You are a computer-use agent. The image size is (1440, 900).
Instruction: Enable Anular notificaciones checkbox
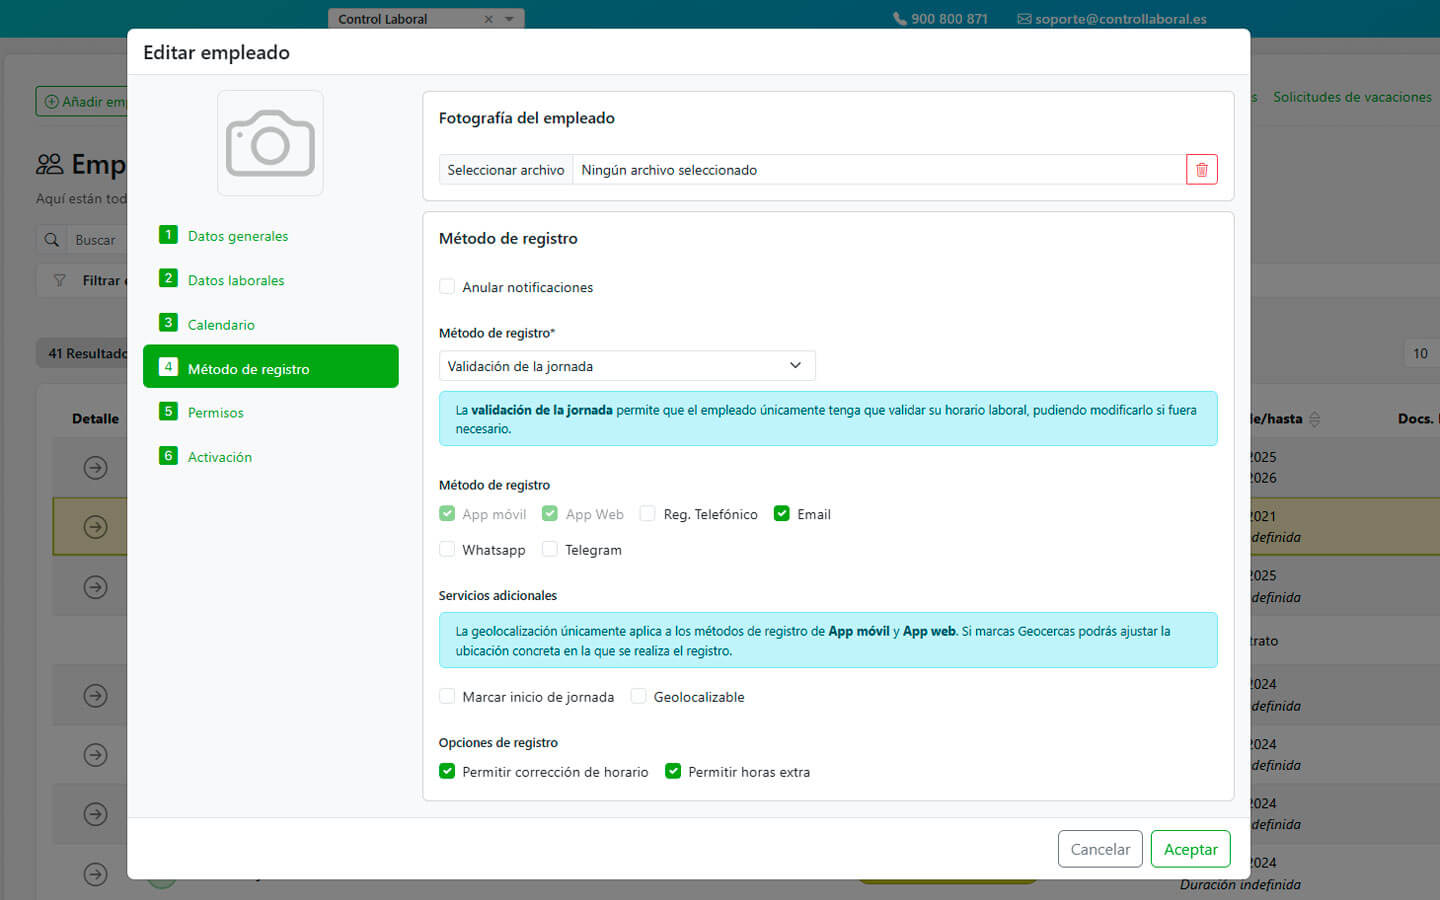(x=447, y=287)
